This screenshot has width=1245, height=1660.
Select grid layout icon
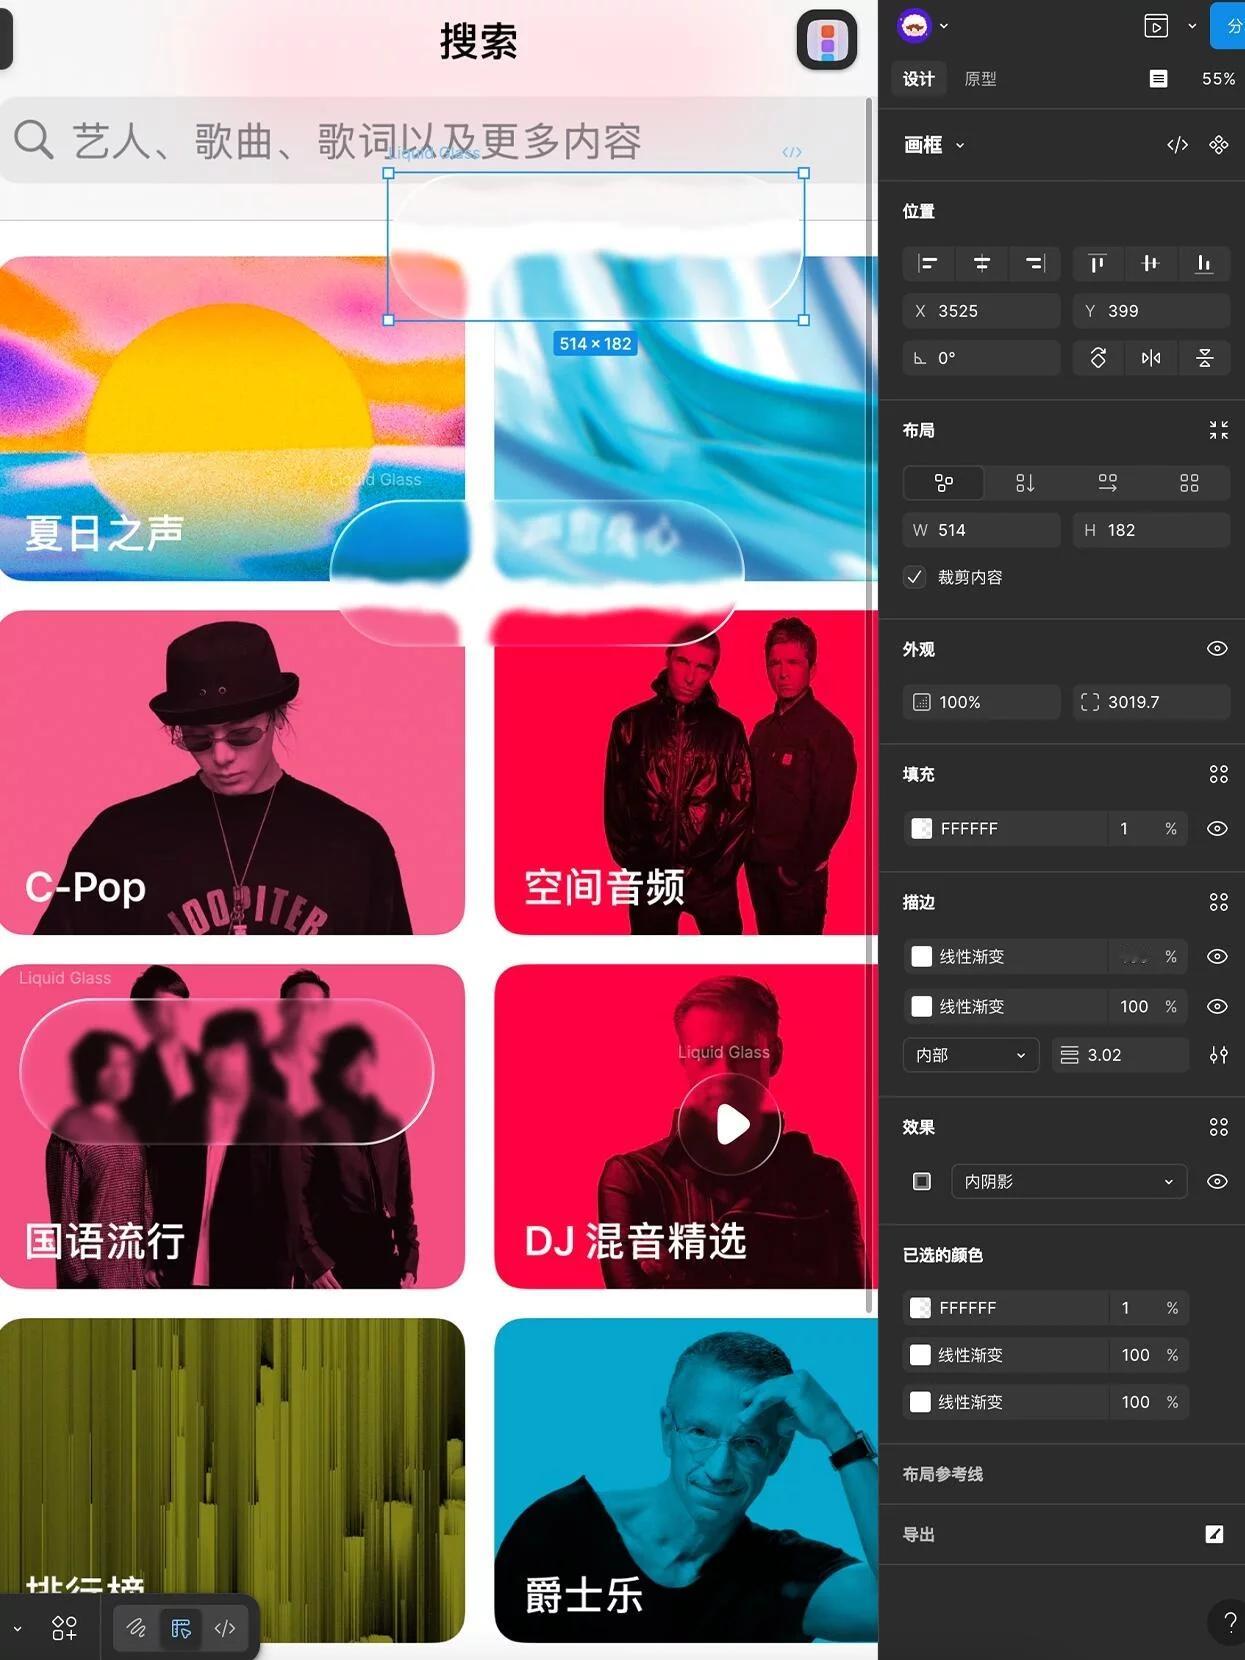click(1189, 483)
